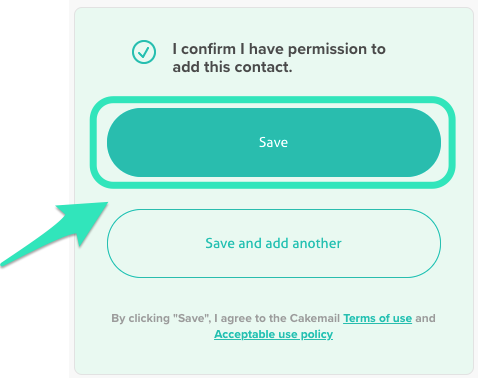Click the "By clicking Save" disclaimer text
The width and height of the screenshot is (478, 378).
(x=273, y=326)
